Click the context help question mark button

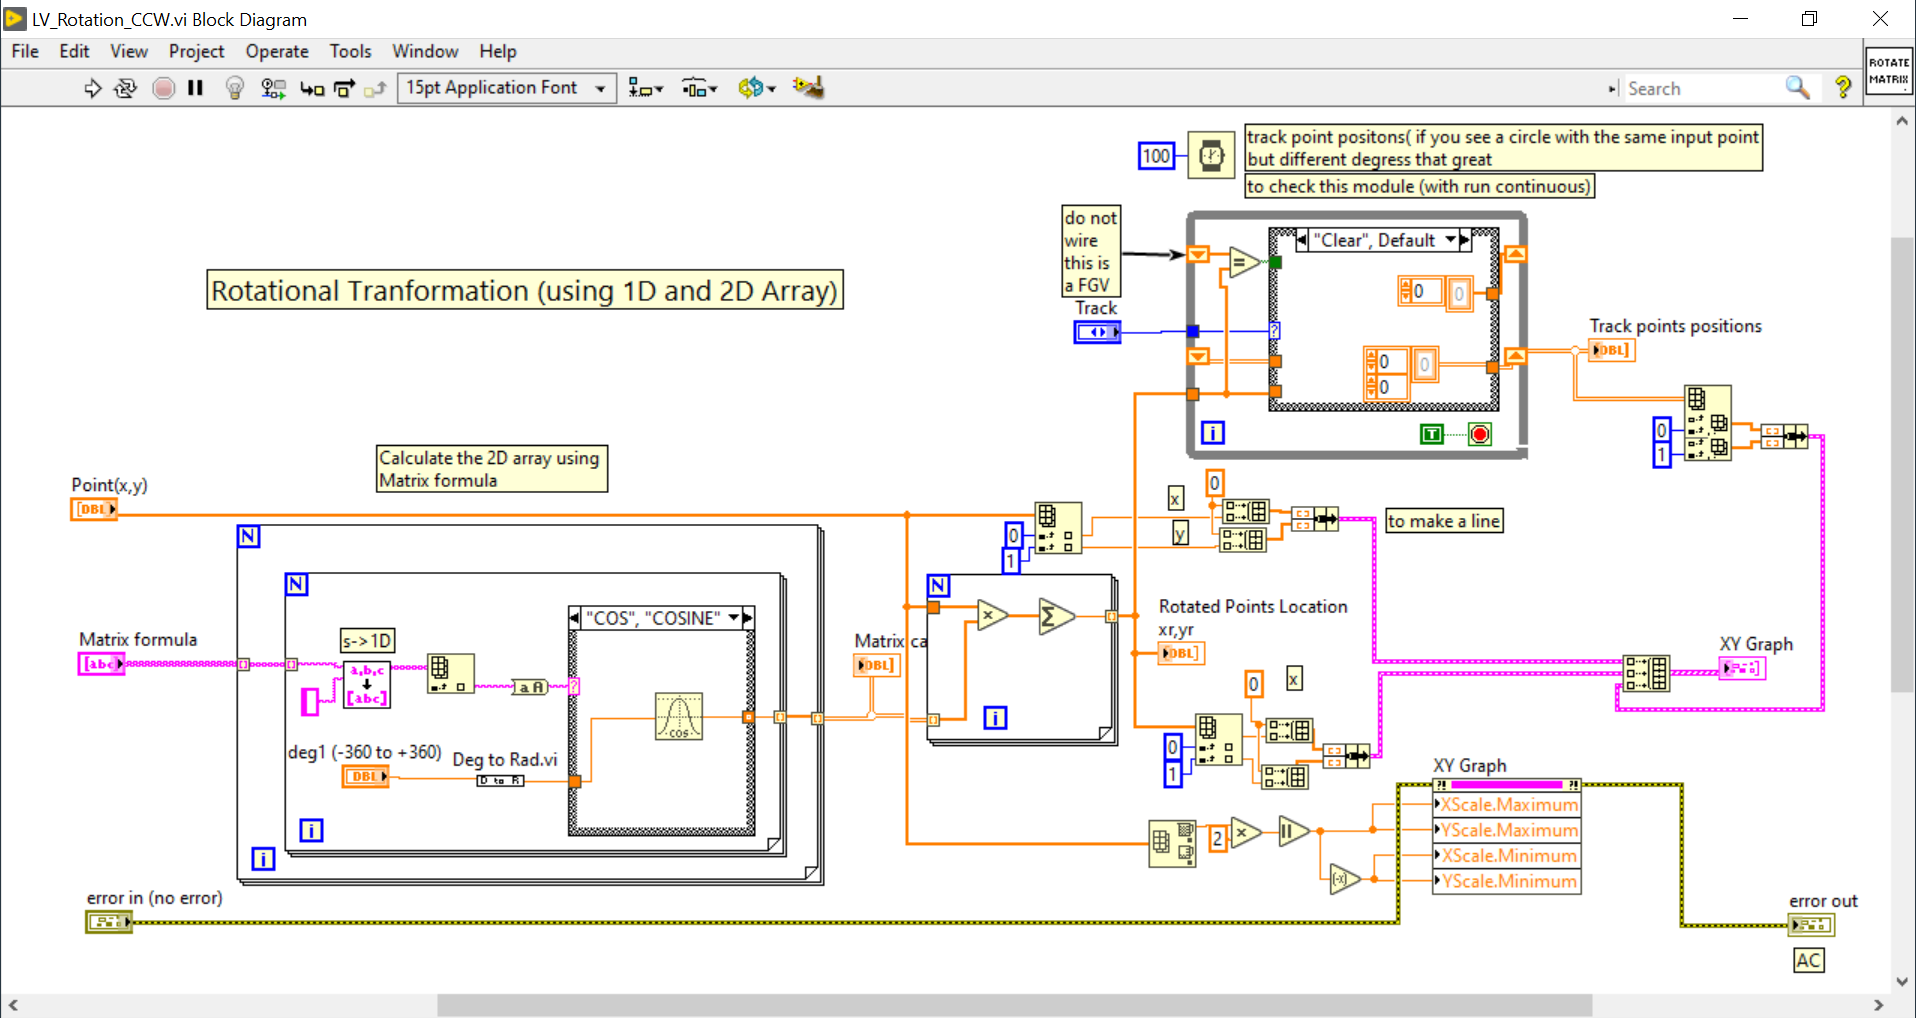pos(1845,88)
